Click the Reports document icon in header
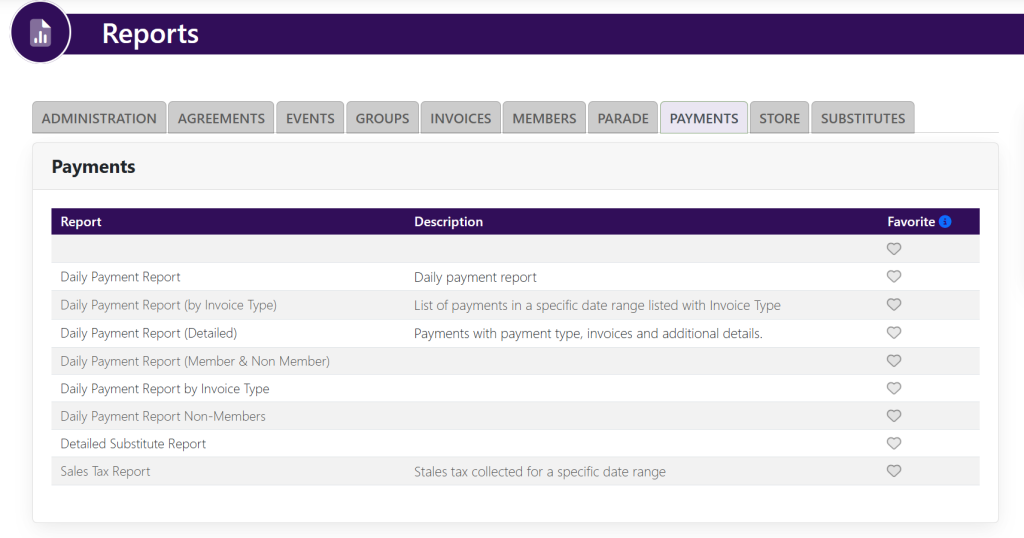 click(x=40, y=33)
